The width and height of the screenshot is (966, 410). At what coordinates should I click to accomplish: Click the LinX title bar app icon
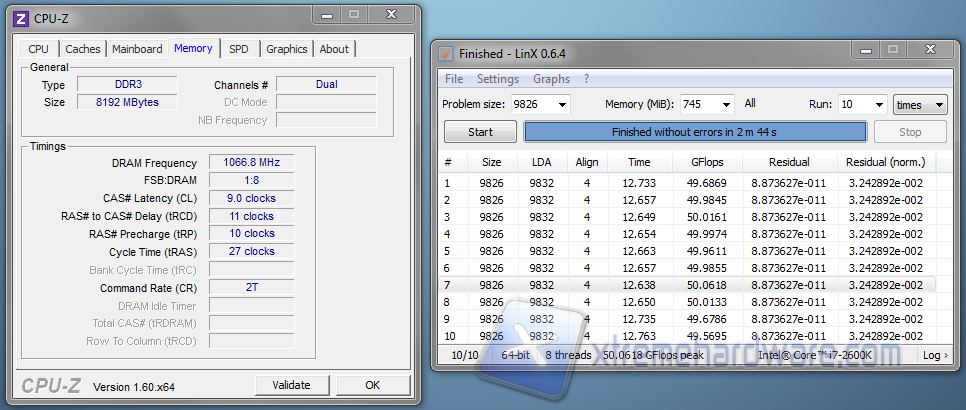tap(447, 53)
